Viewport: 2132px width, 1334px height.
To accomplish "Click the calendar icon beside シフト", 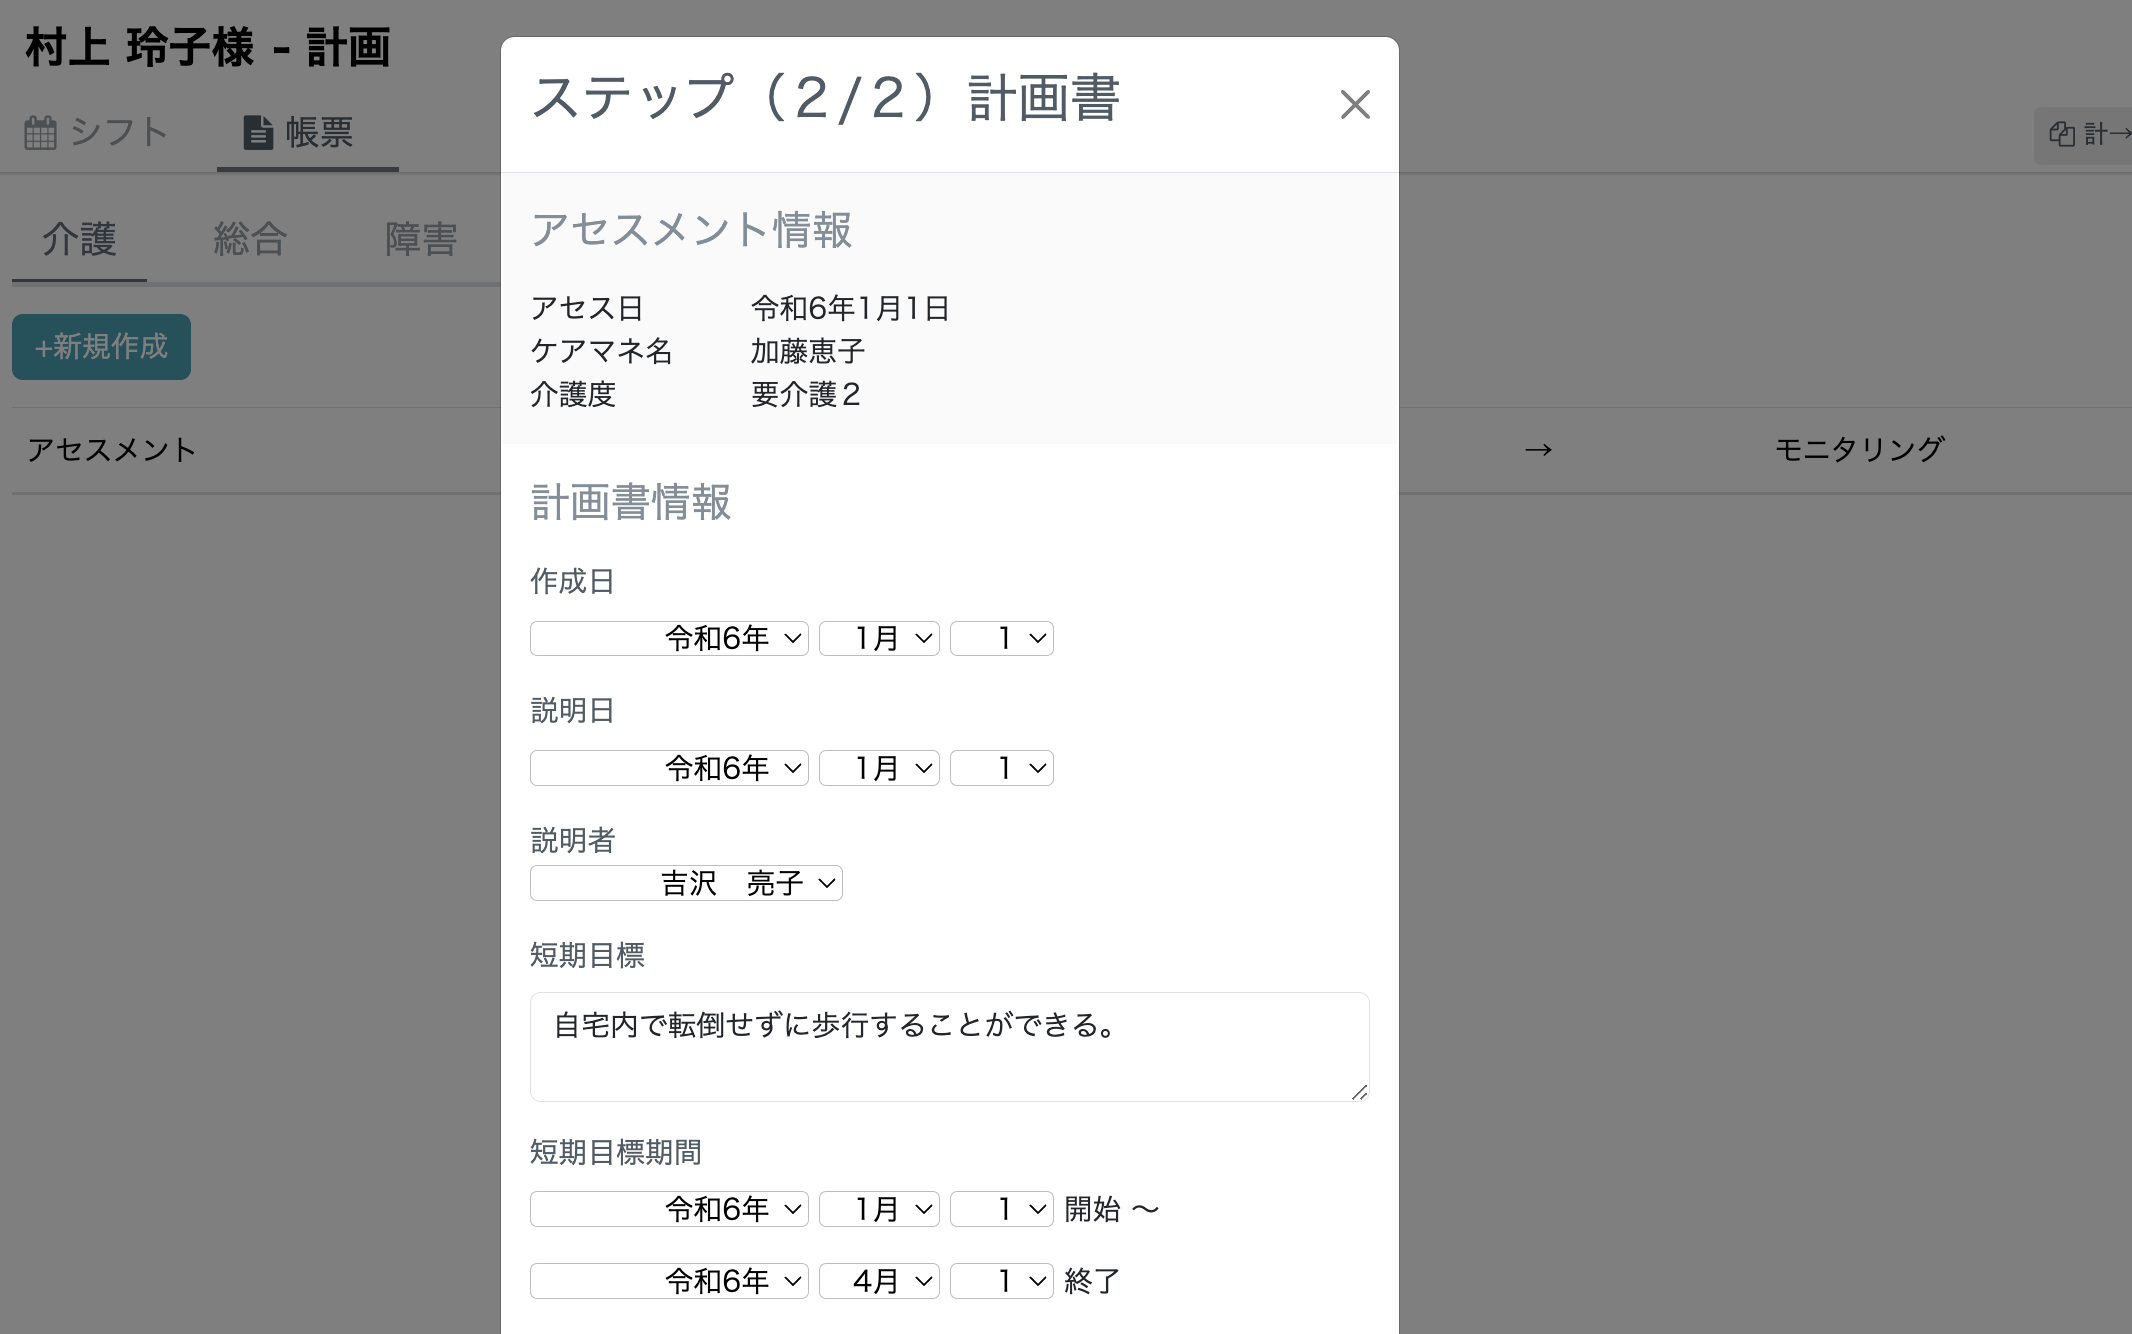I will [x=41, y=131].
